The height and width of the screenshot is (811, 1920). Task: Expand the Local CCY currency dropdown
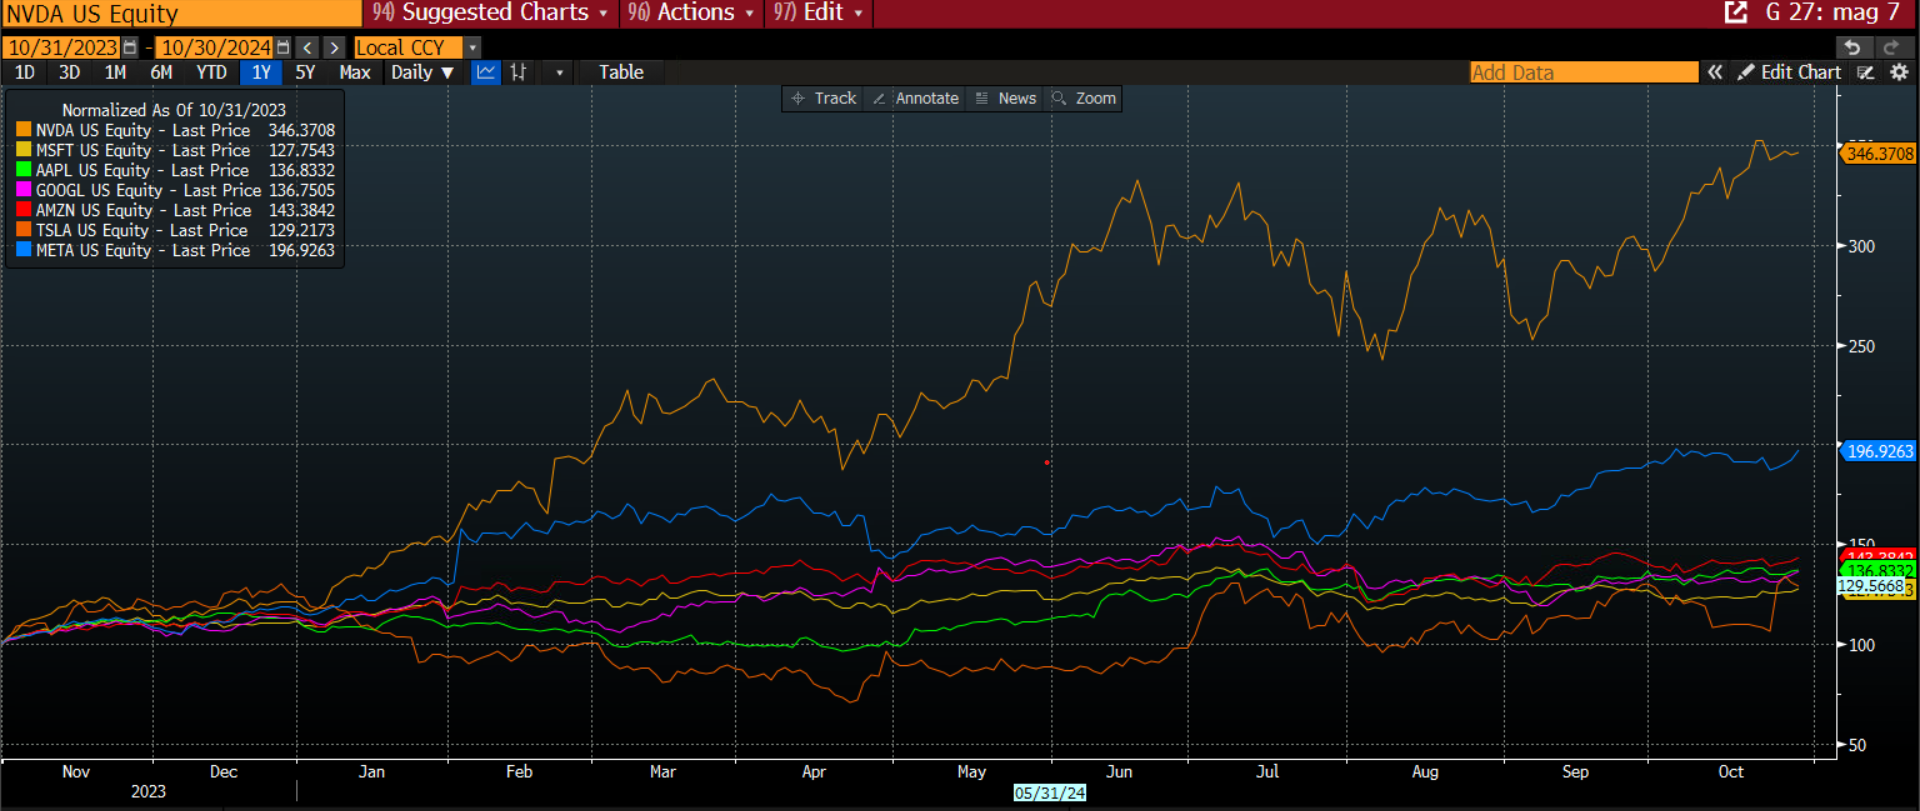pyautogui.click(x=473, y=47)
